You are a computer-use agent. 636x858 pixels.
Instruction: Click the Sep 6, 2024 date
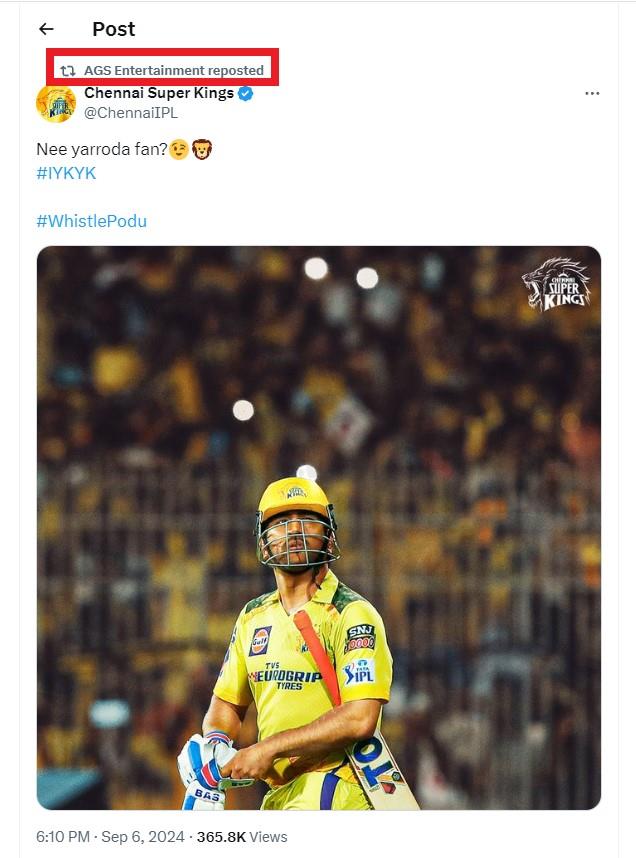[x=143, y=837]
